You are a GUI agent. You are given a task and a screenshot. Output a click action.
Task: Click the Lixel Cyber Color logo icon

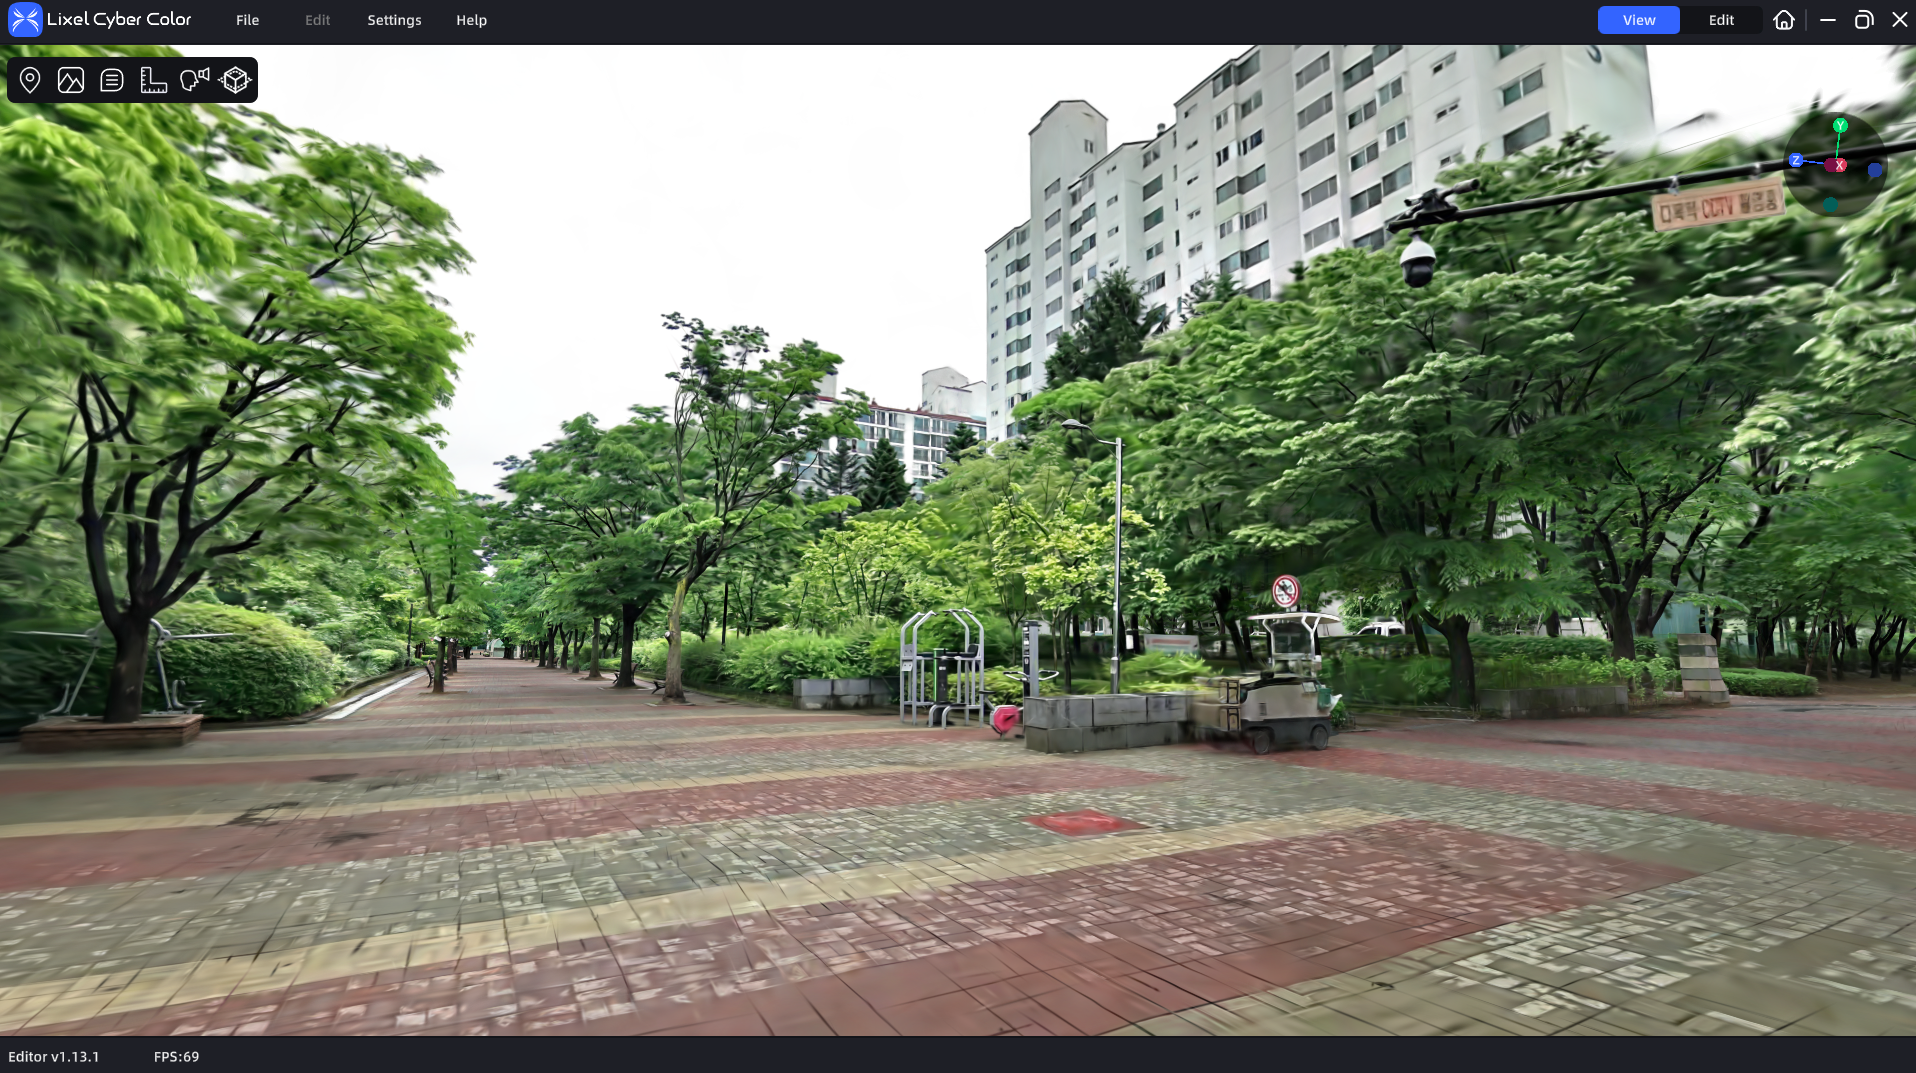tap(25, 20)
